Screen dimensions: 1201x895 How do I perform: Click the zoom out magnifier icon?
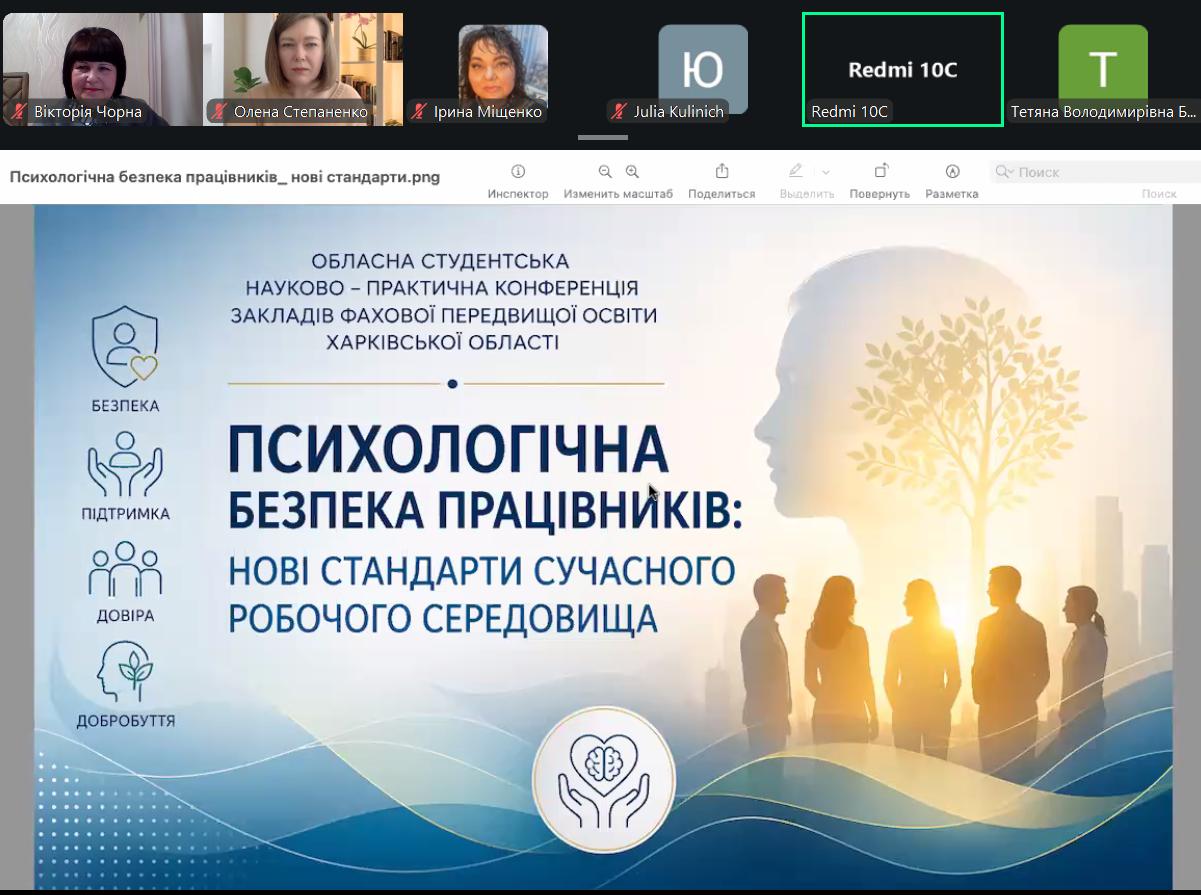point(605,171)
